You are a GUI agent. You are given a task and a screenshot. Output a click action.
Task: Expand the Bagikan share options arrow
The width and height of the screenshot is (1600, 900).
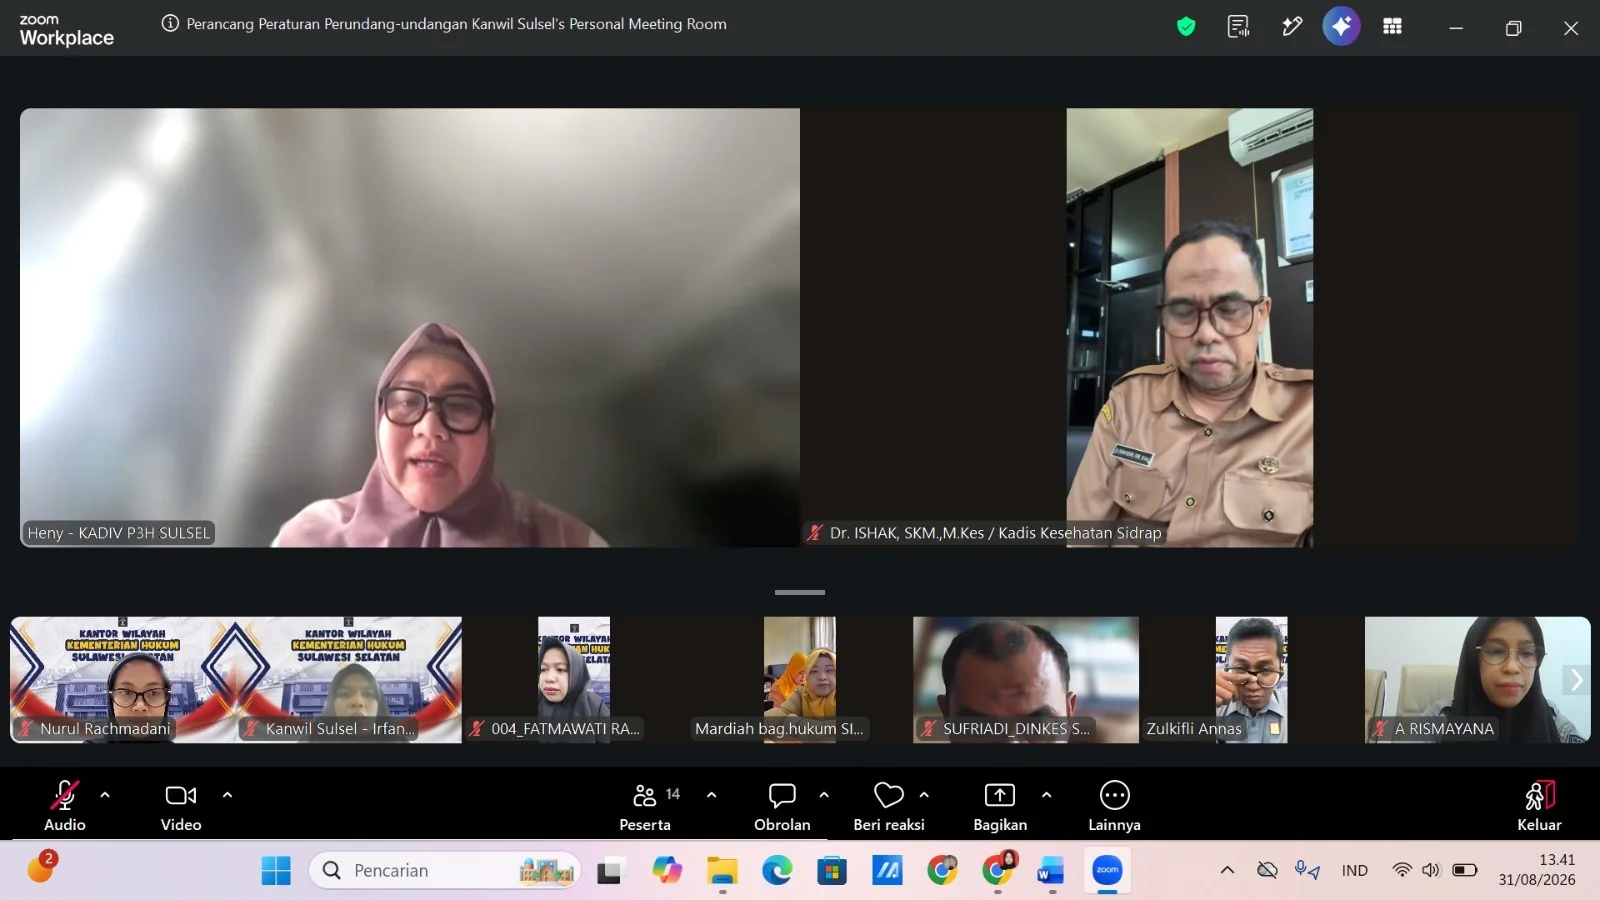click(1046, 795)
